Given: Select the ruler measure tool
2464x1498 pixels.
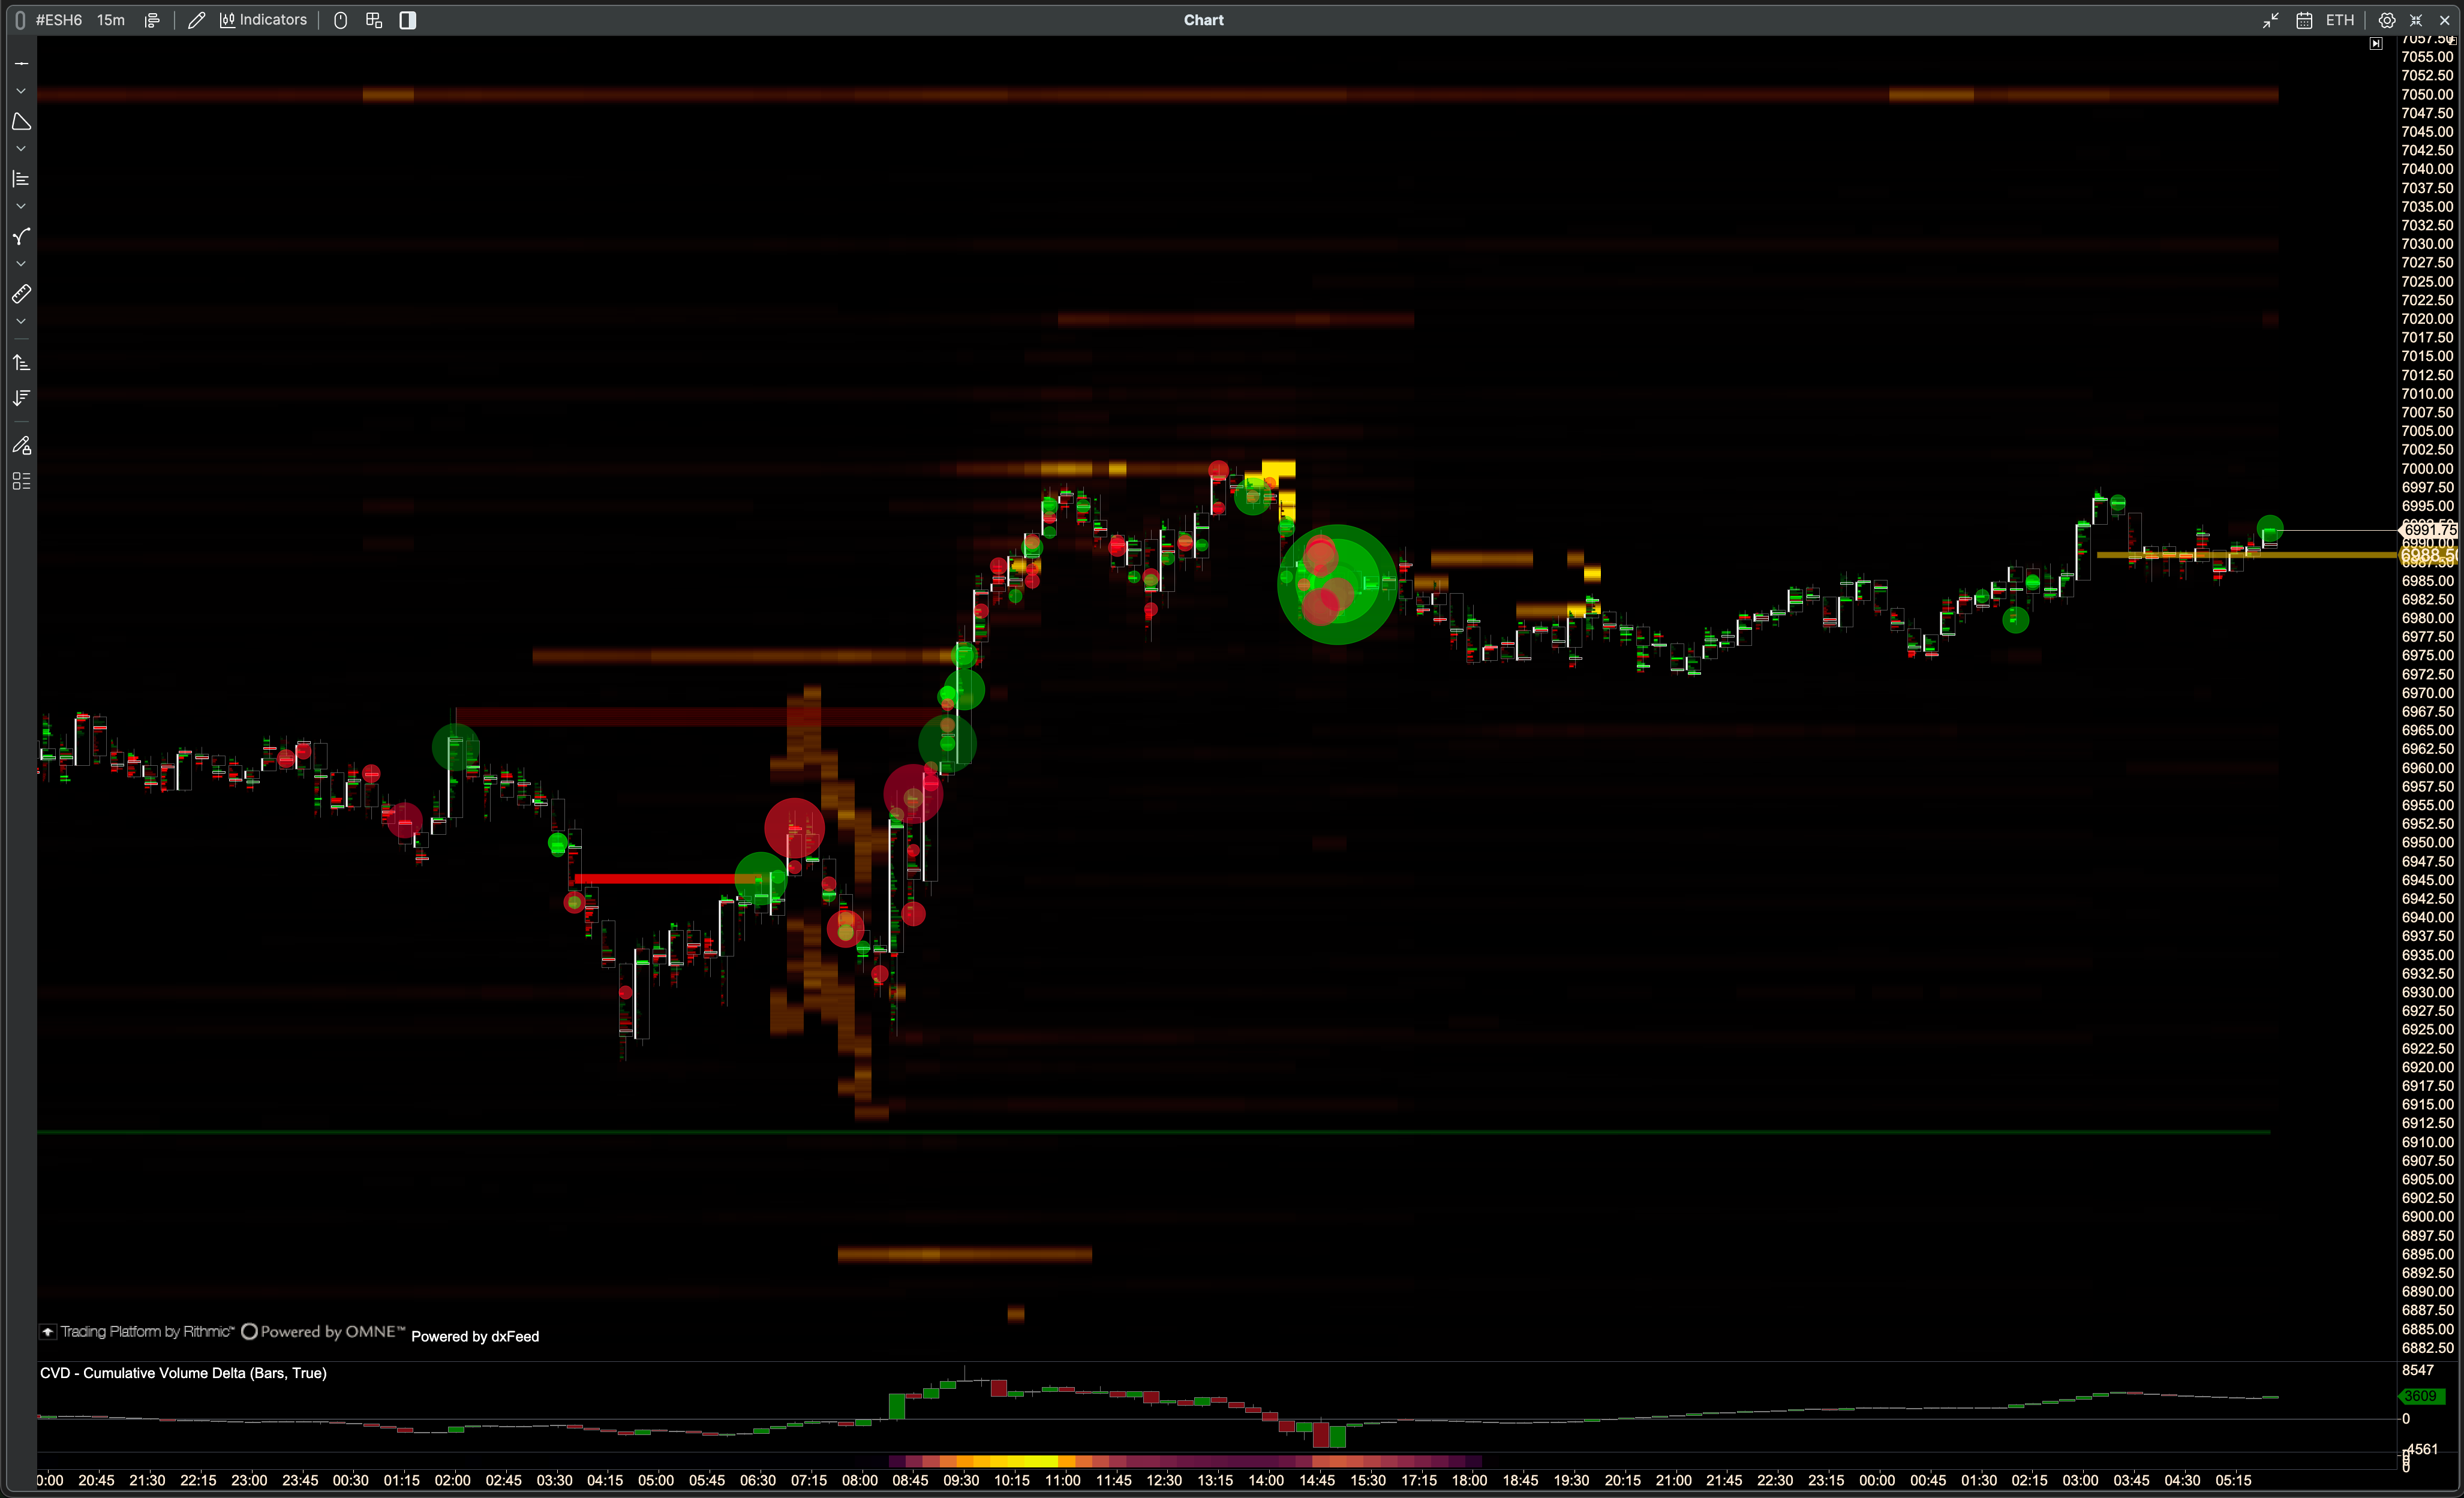Looking at the screenshot, I should tap(21, 294).
